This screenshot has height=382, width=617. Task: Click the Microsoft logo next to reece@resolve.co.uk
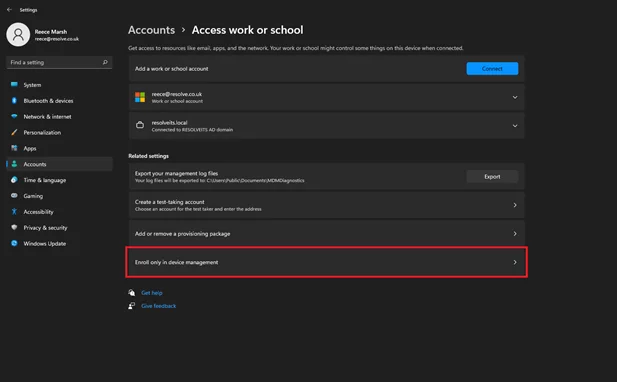tap(140, 97)
